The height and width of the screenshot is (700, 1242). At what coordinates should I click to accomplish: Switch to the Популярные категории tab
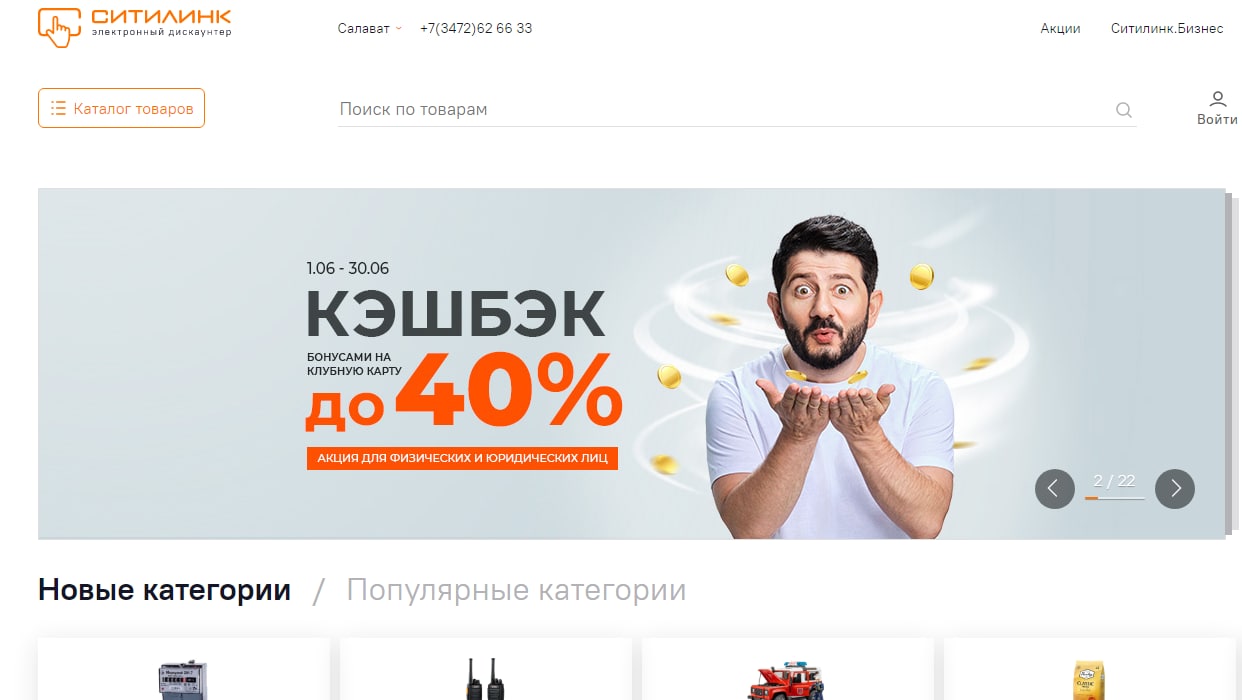516,590
